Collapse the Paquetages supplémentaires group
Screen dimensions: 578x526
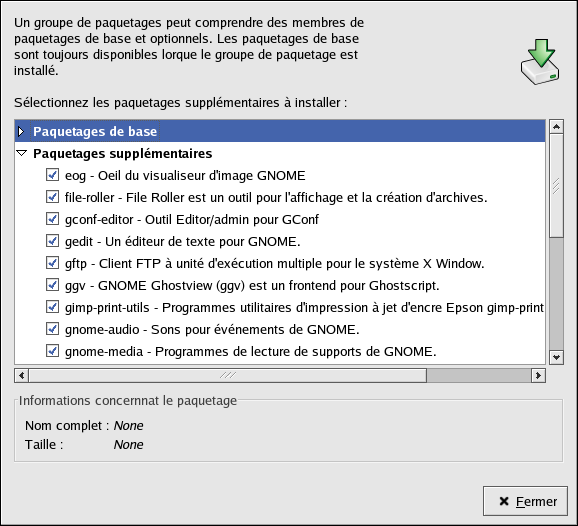coord(22,153)
